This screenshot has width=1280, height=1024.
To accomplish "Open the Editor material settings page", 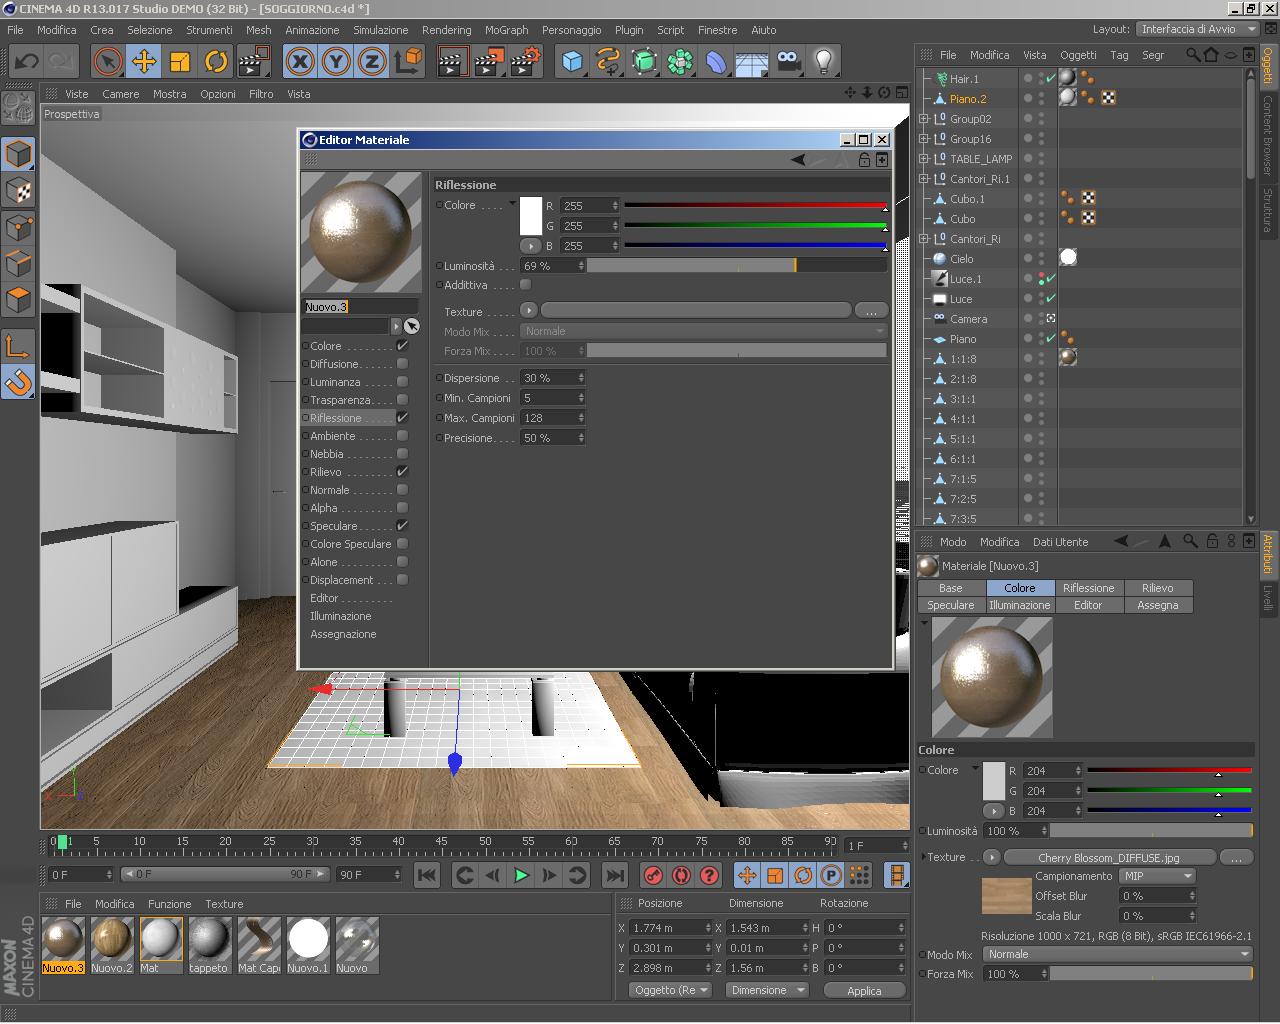I will pos(324,598).
